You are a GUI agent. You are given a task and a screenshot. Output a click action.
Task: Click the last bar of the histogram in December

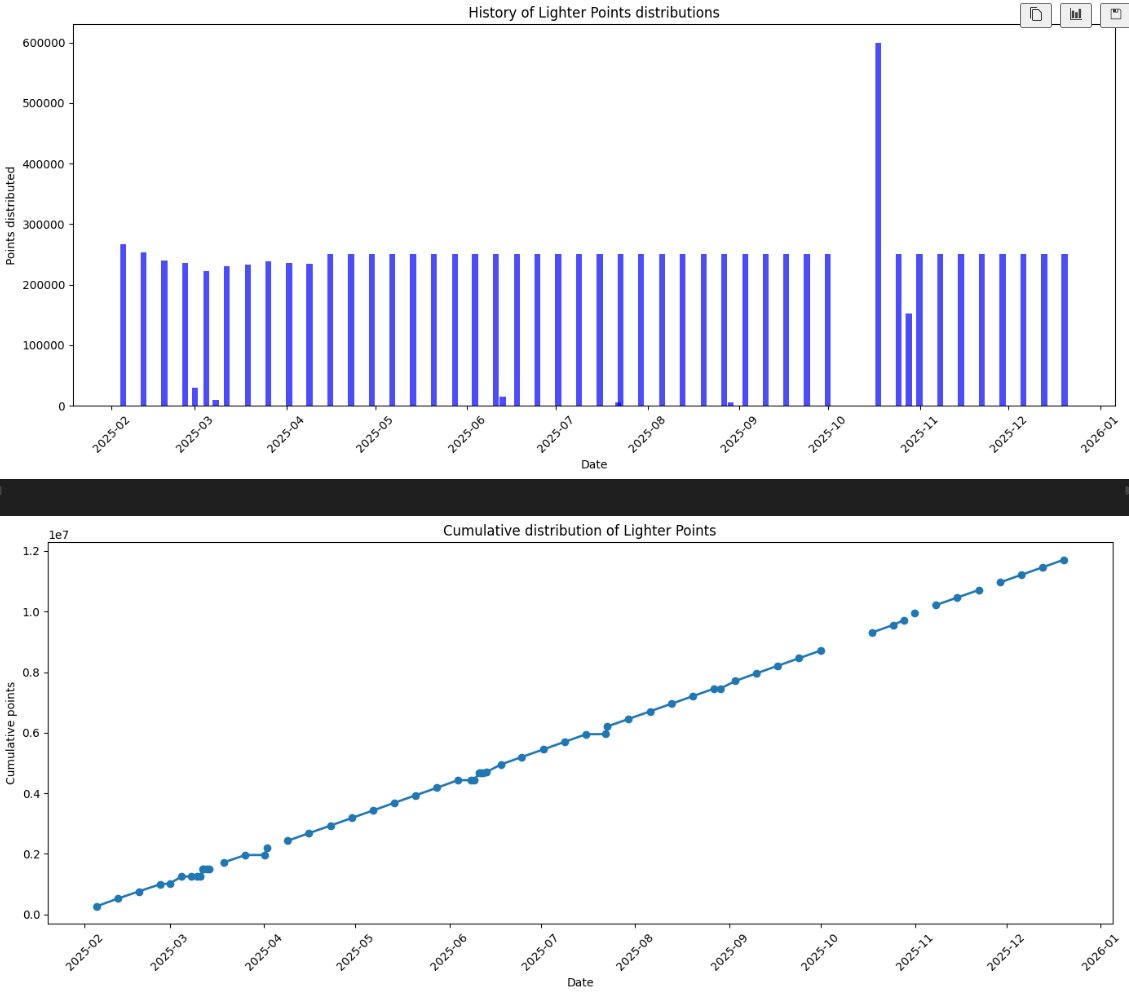(1064, 330)
